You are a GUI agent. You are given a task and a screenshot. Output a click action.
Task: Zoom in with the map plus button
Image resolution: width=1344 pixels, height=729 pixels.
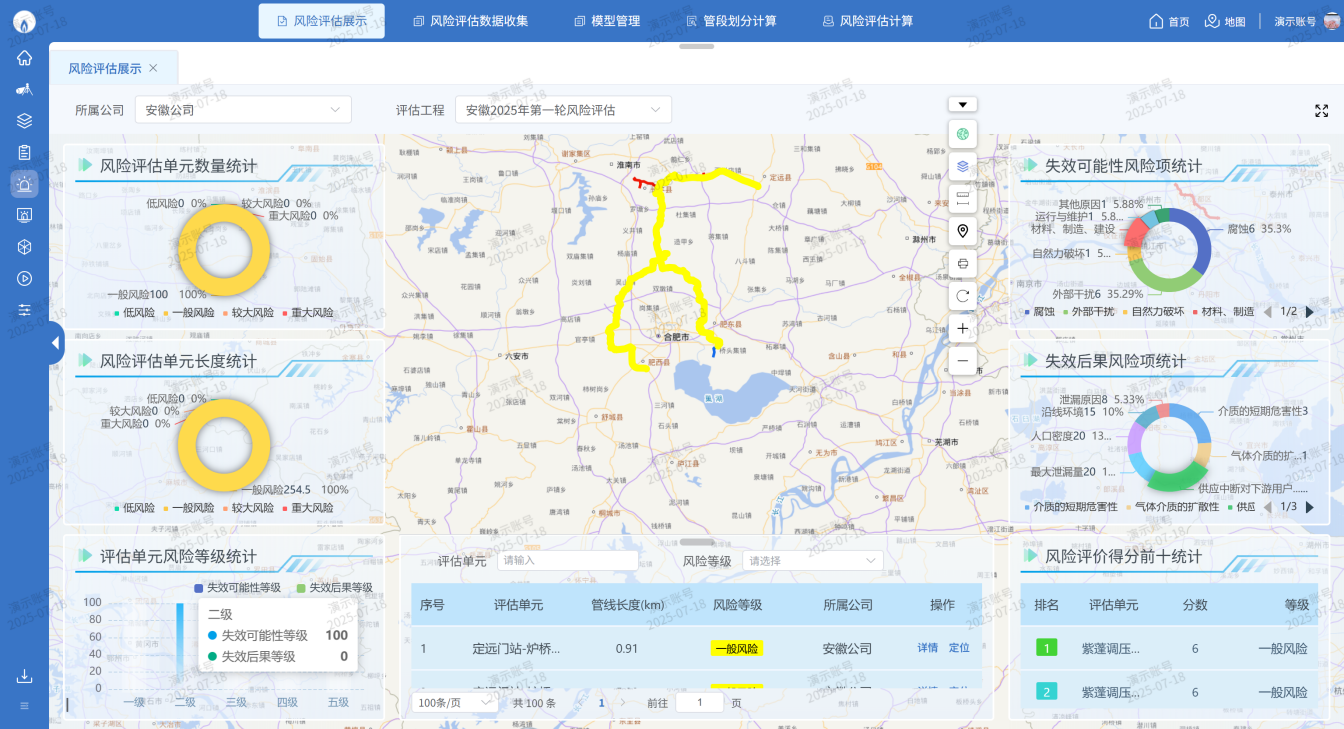coord(962,328)
